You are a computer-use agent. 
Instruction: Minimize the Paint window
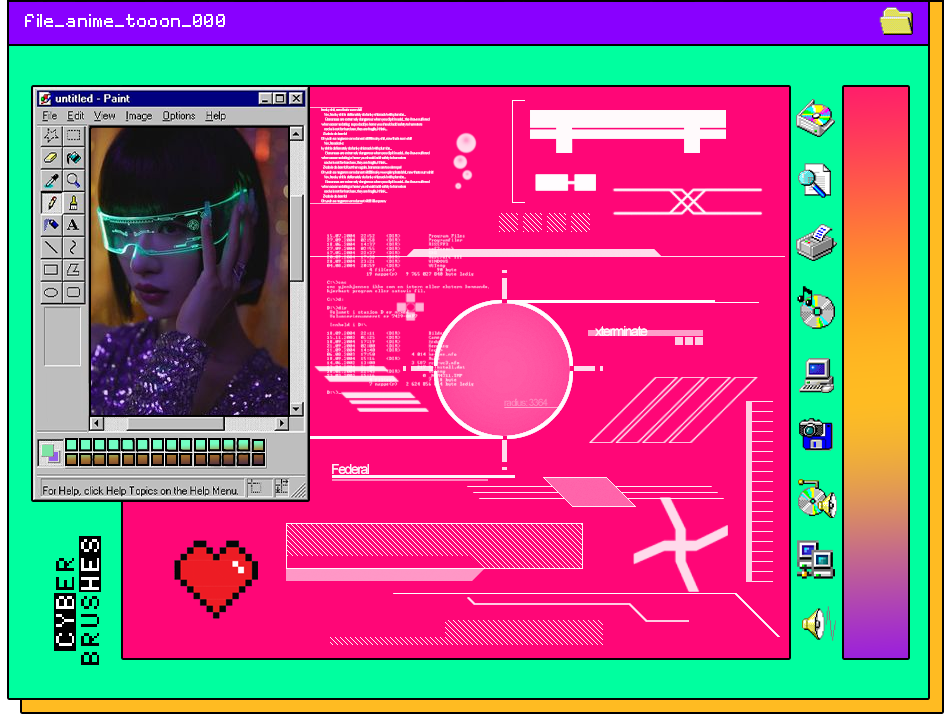265,98
